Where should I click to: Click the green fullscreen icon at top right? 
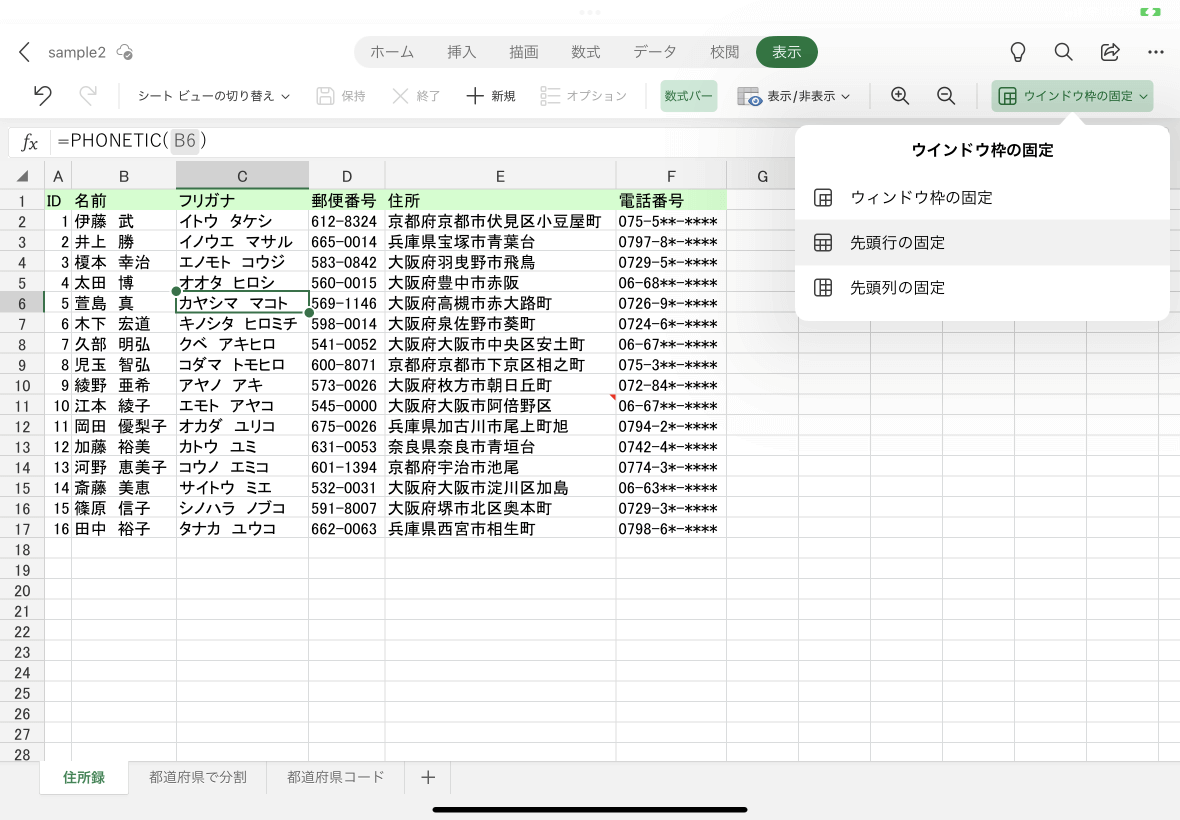[x=1150, y=12]
